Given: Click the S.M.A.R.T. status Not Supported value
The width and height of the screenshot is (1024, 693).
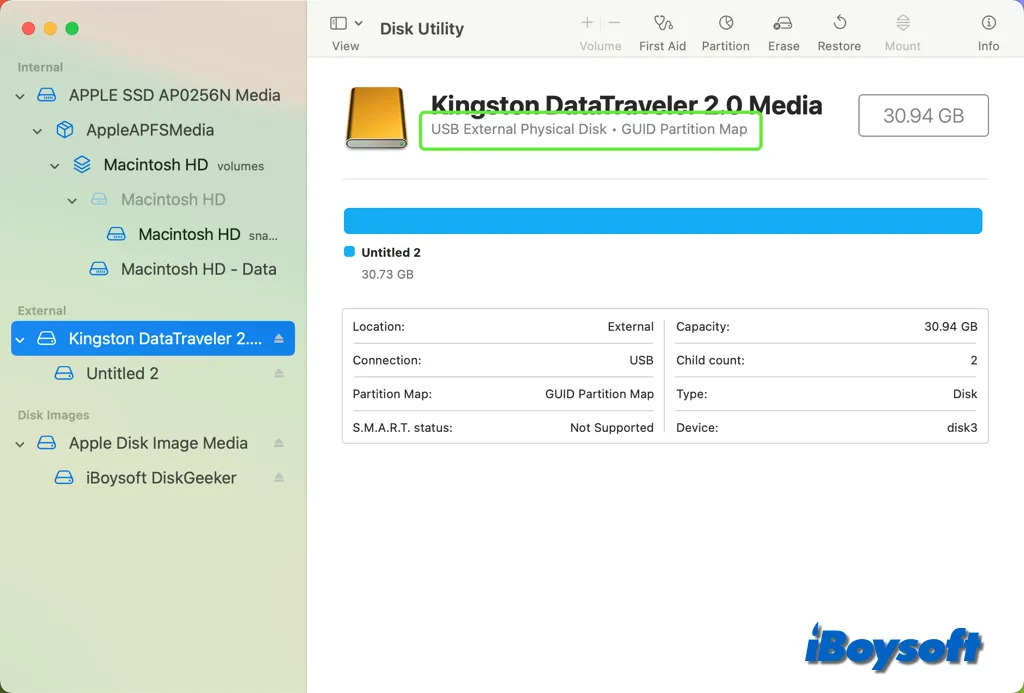Looking at the screenshot, I should pos(612,428).
